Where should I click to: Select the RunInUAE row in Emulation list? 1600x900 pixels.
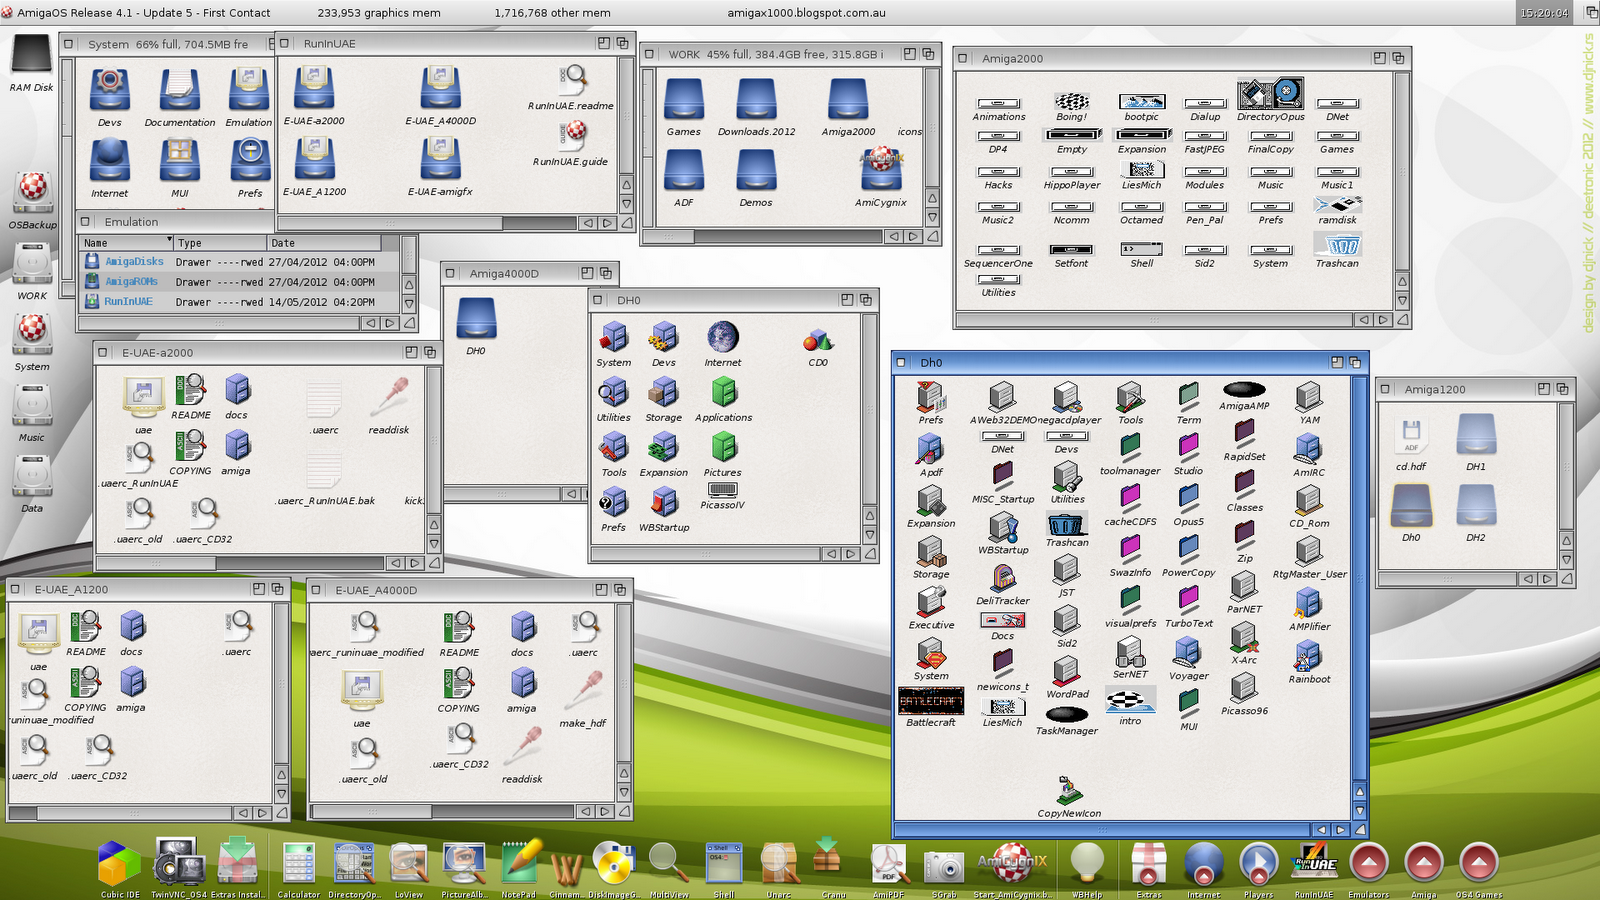[x=239, y=302]
